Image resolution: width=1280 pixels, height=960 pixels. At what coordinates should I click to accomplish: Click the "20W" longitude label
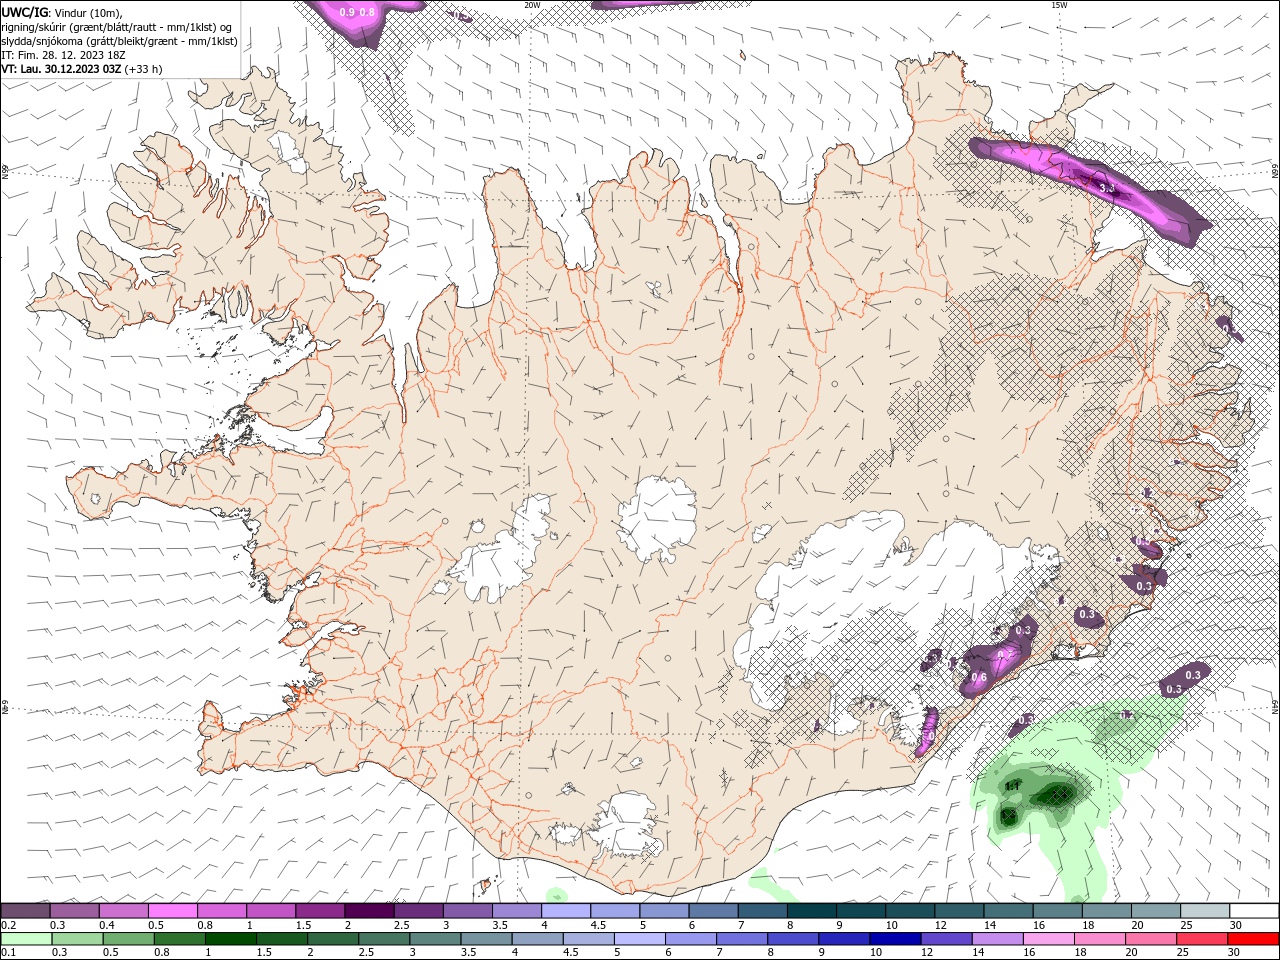tap(532, 5)
